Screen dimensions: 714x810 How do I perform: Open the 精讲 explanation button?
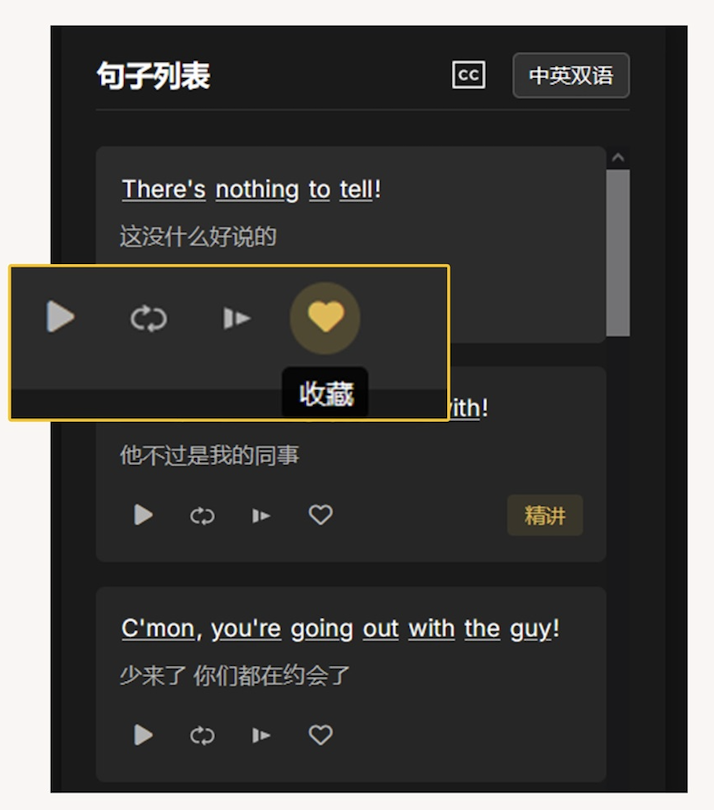(x=545, y=515)
